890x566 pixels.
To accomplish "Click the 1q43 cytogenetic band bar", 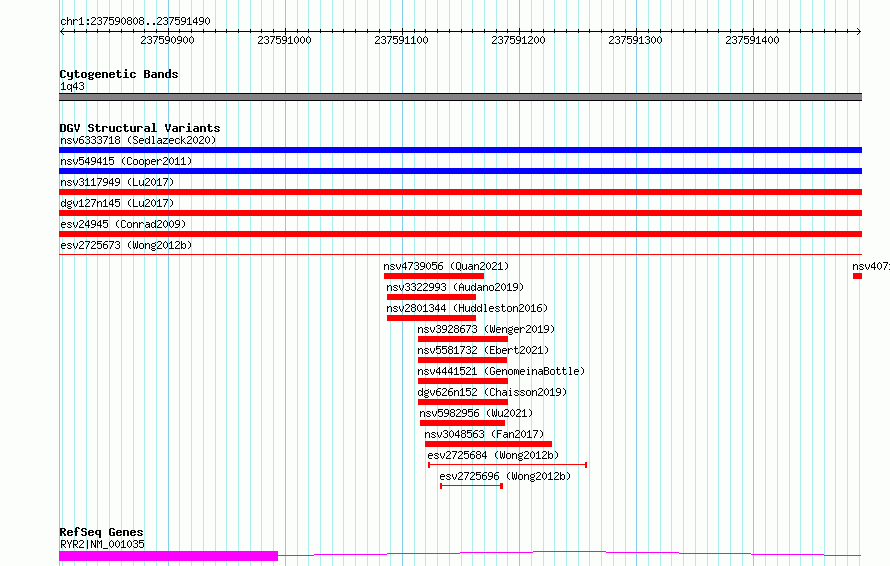I will (460, 97).
